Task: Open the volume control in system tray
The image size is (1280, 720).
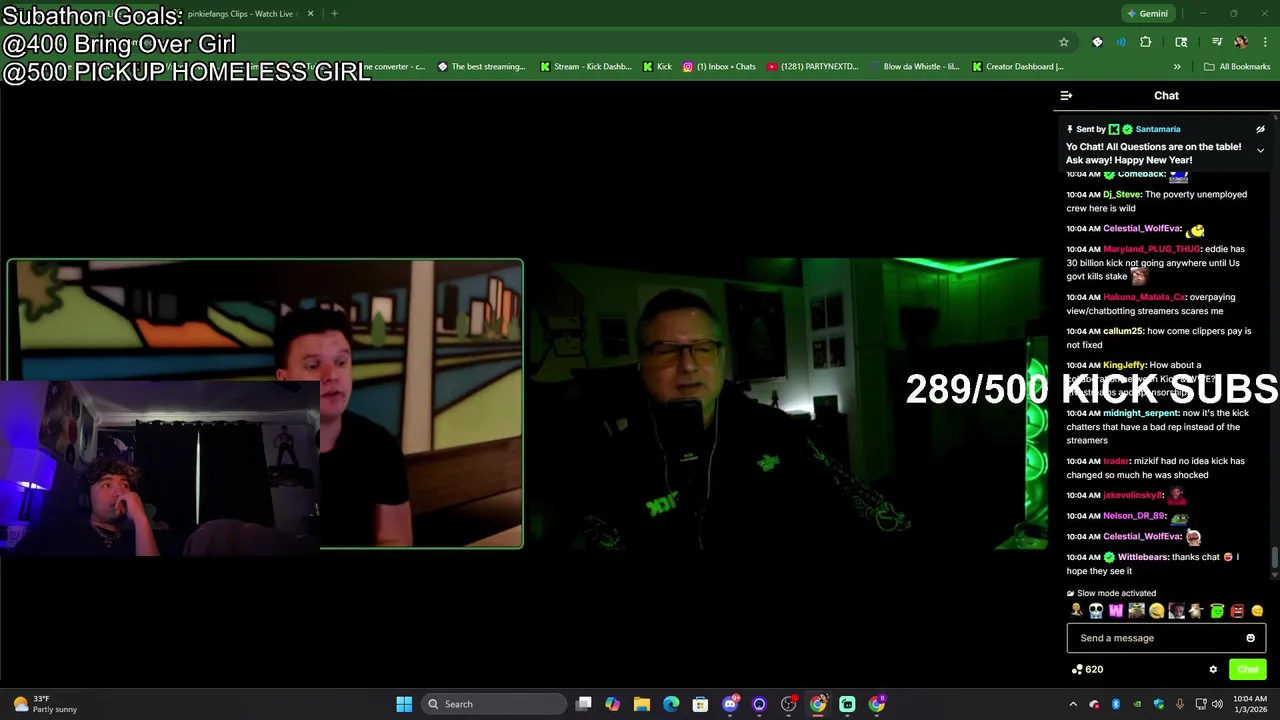Action: click(x=1217, y=704)
